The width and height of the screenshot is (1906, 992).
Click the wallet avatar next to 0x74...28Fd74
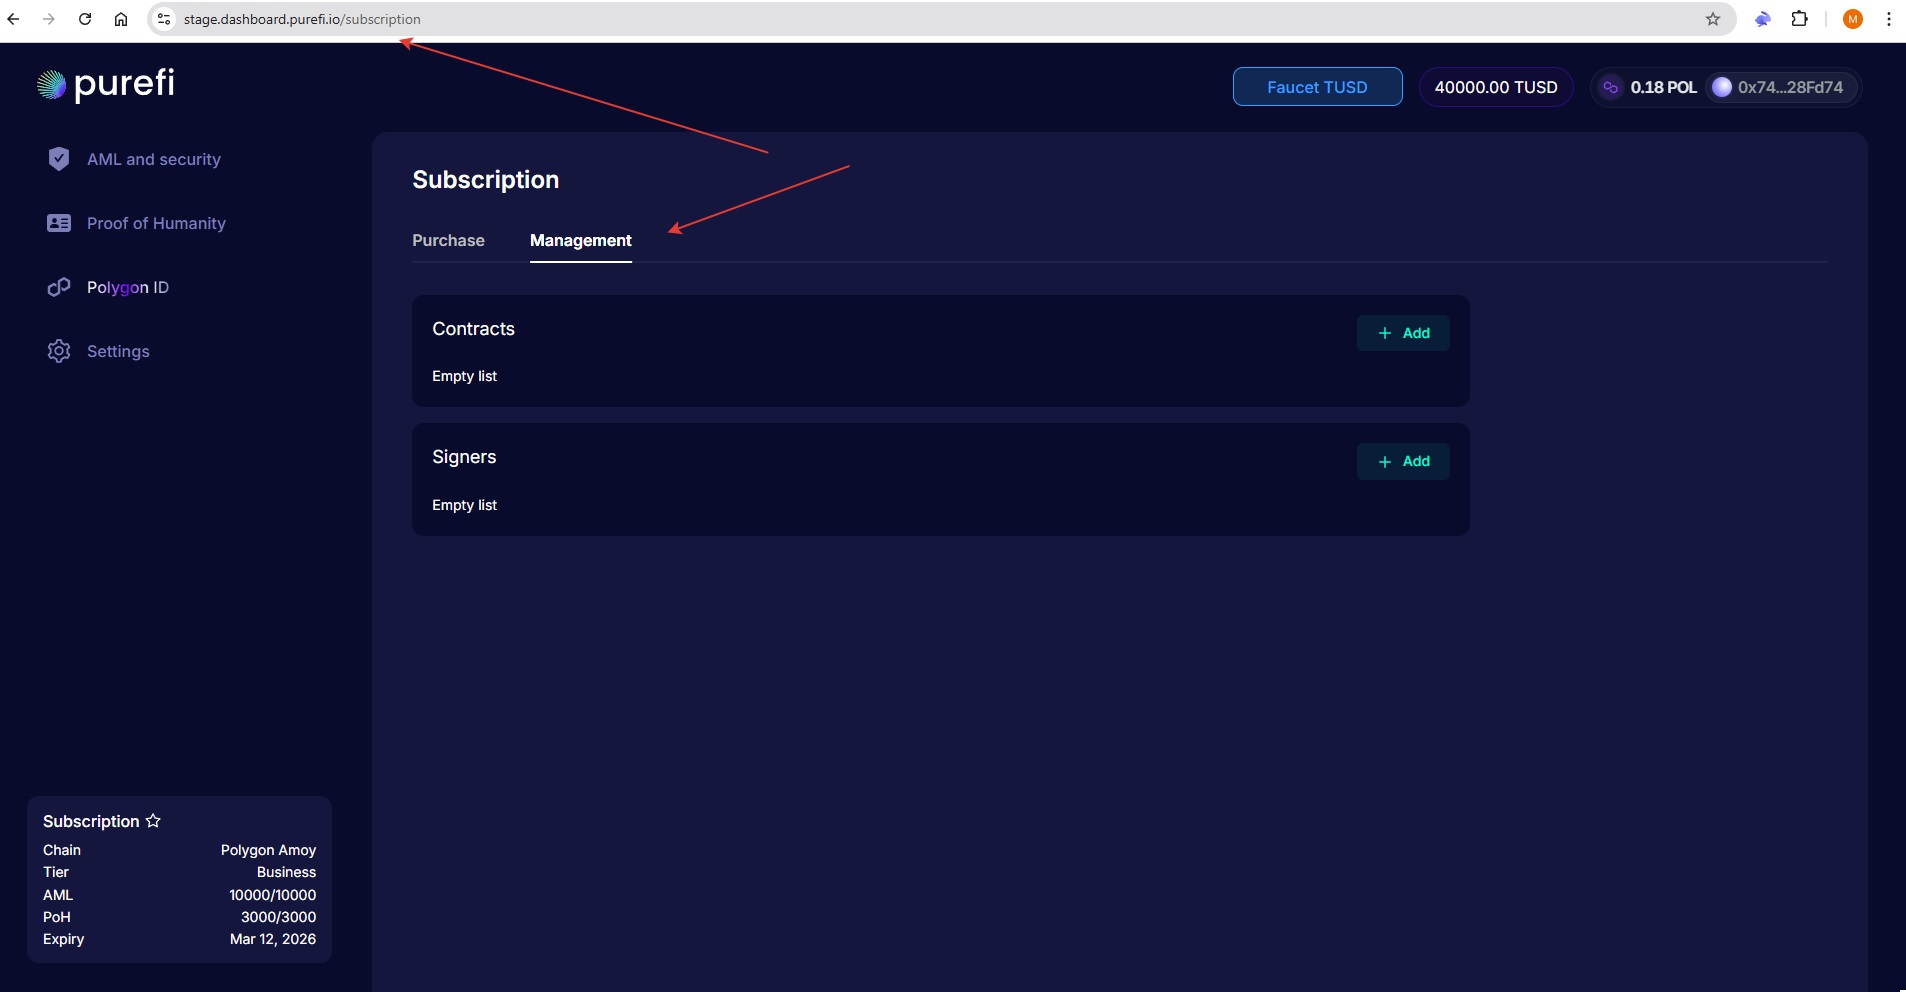1721,87
